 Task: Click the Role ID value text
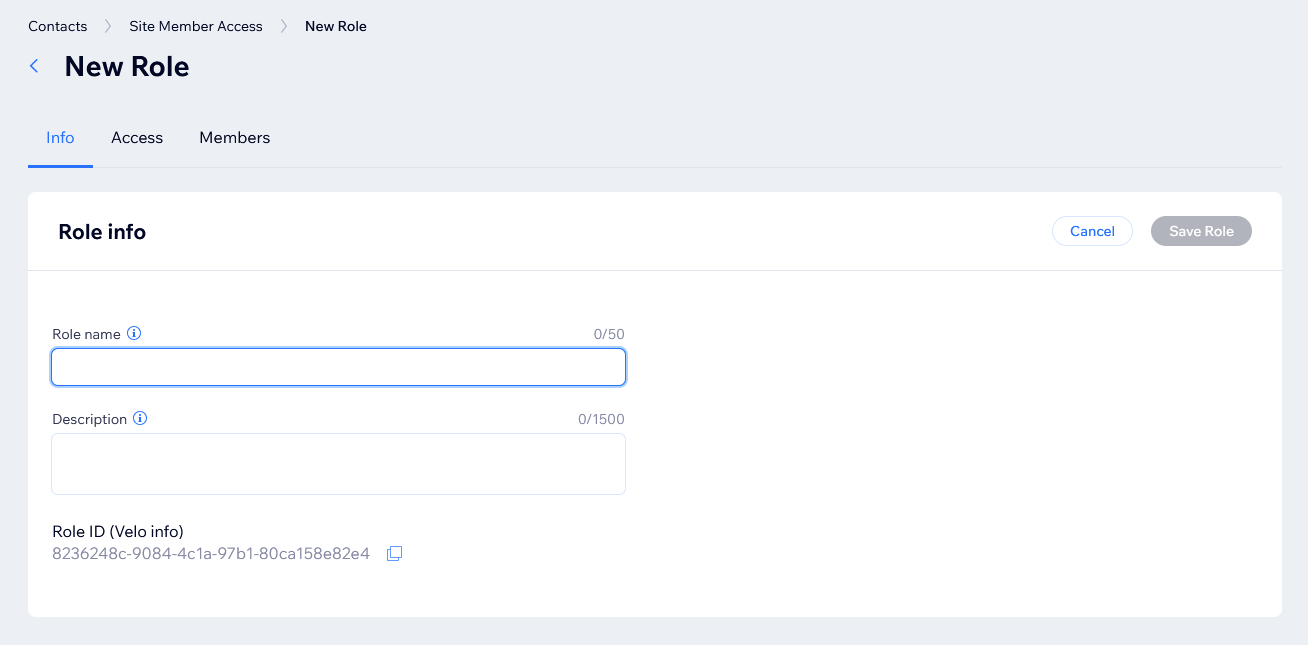tap(211, 554)
